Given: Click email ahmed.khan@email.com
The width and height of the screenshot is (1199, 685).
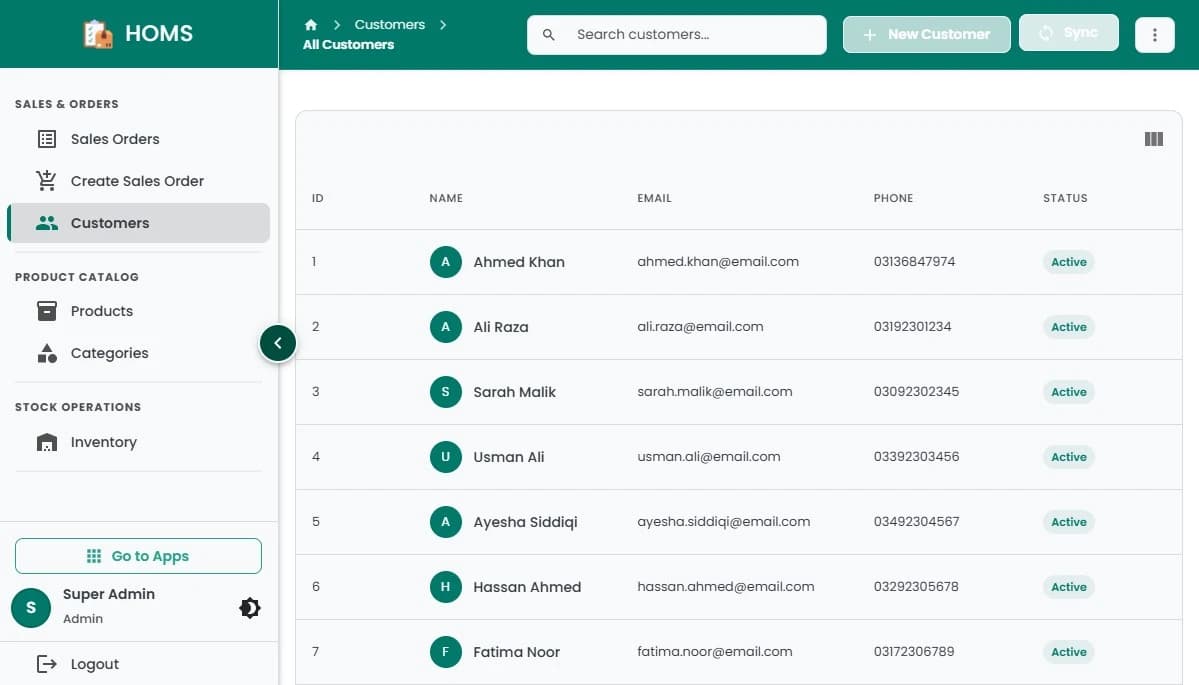Looking at the screenshot, I should tap(718, 261).
